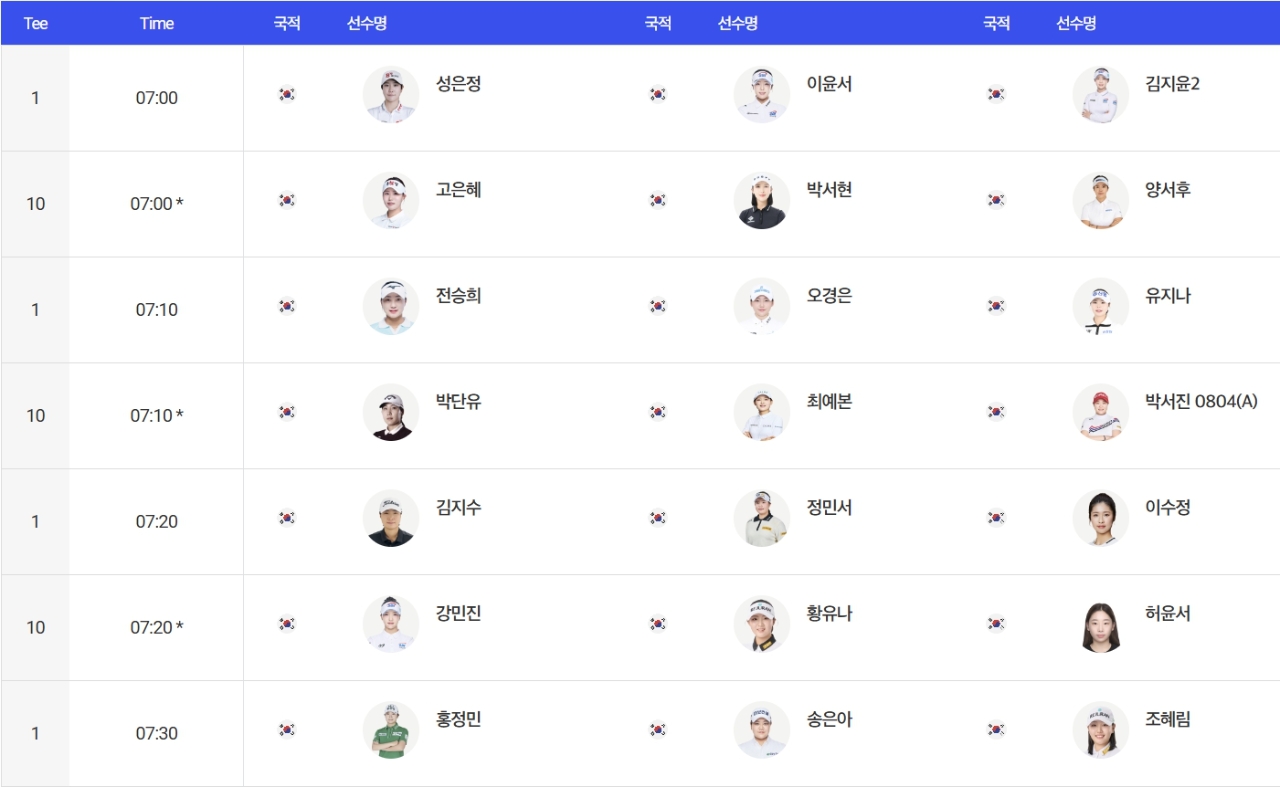Select the flag icon beside 김지수
The width and height of the screenshot is (1280, 787).
pos(287,518)
